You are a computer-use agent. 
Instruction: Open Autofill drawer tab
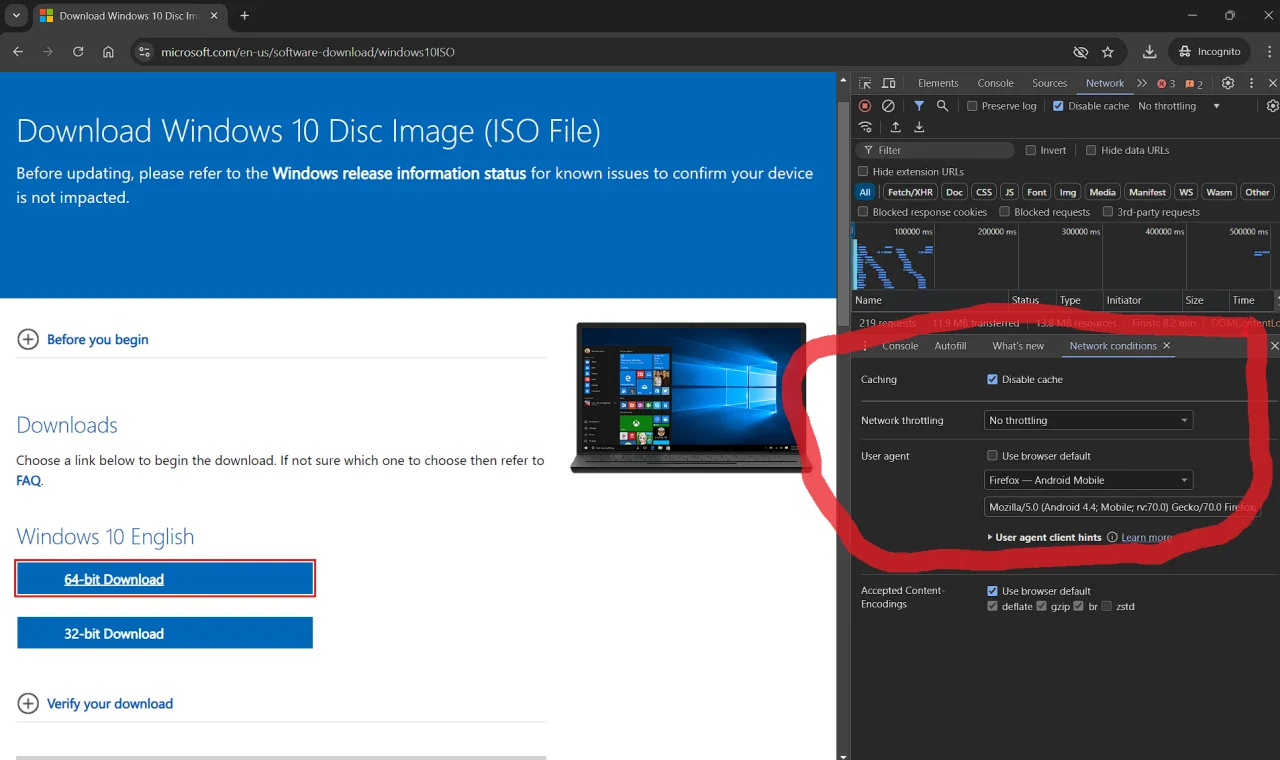[x=950, y=346]
